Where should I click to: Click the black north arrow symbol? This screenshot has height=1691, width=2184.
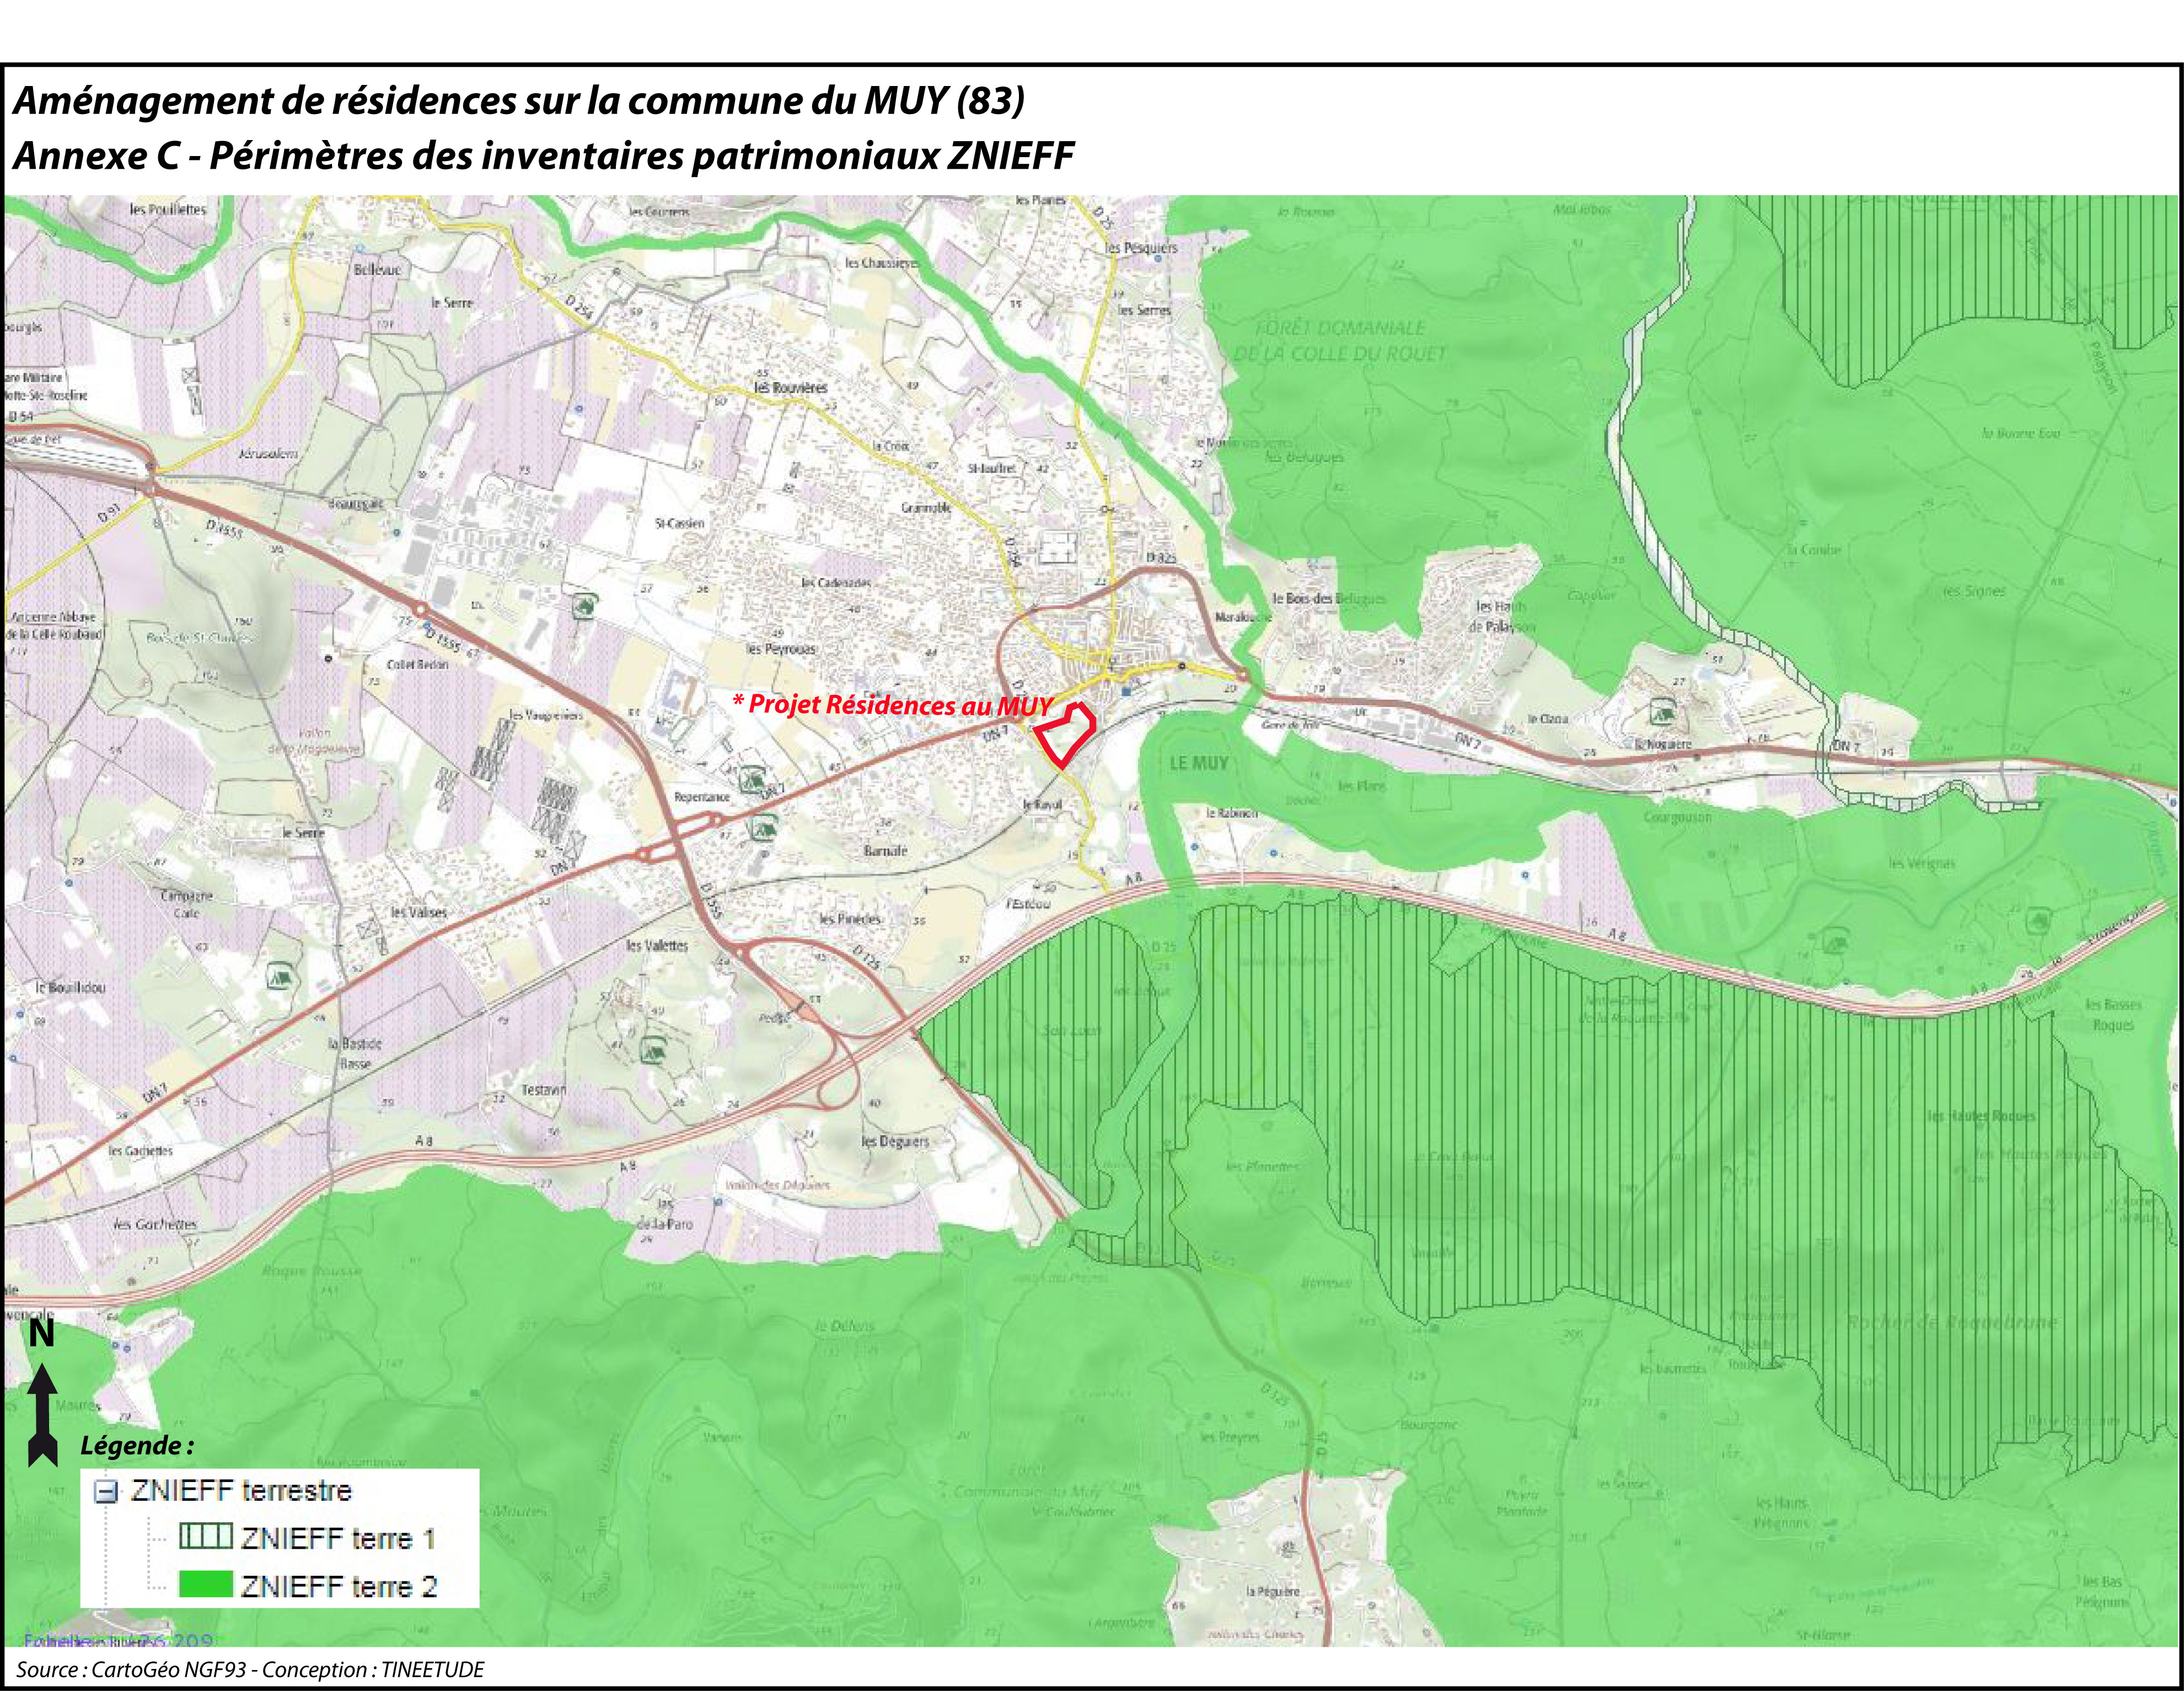pyautogui.click(x=42, y=1416)
